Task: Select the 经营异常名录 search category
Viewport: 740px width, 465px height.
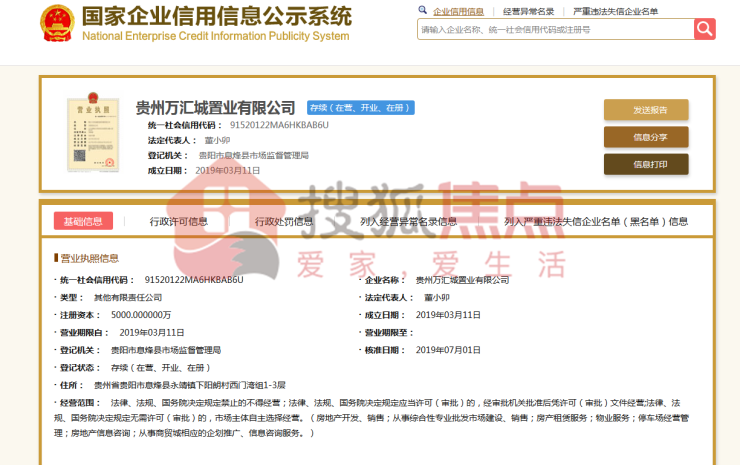Action: (x=528, y=11)
